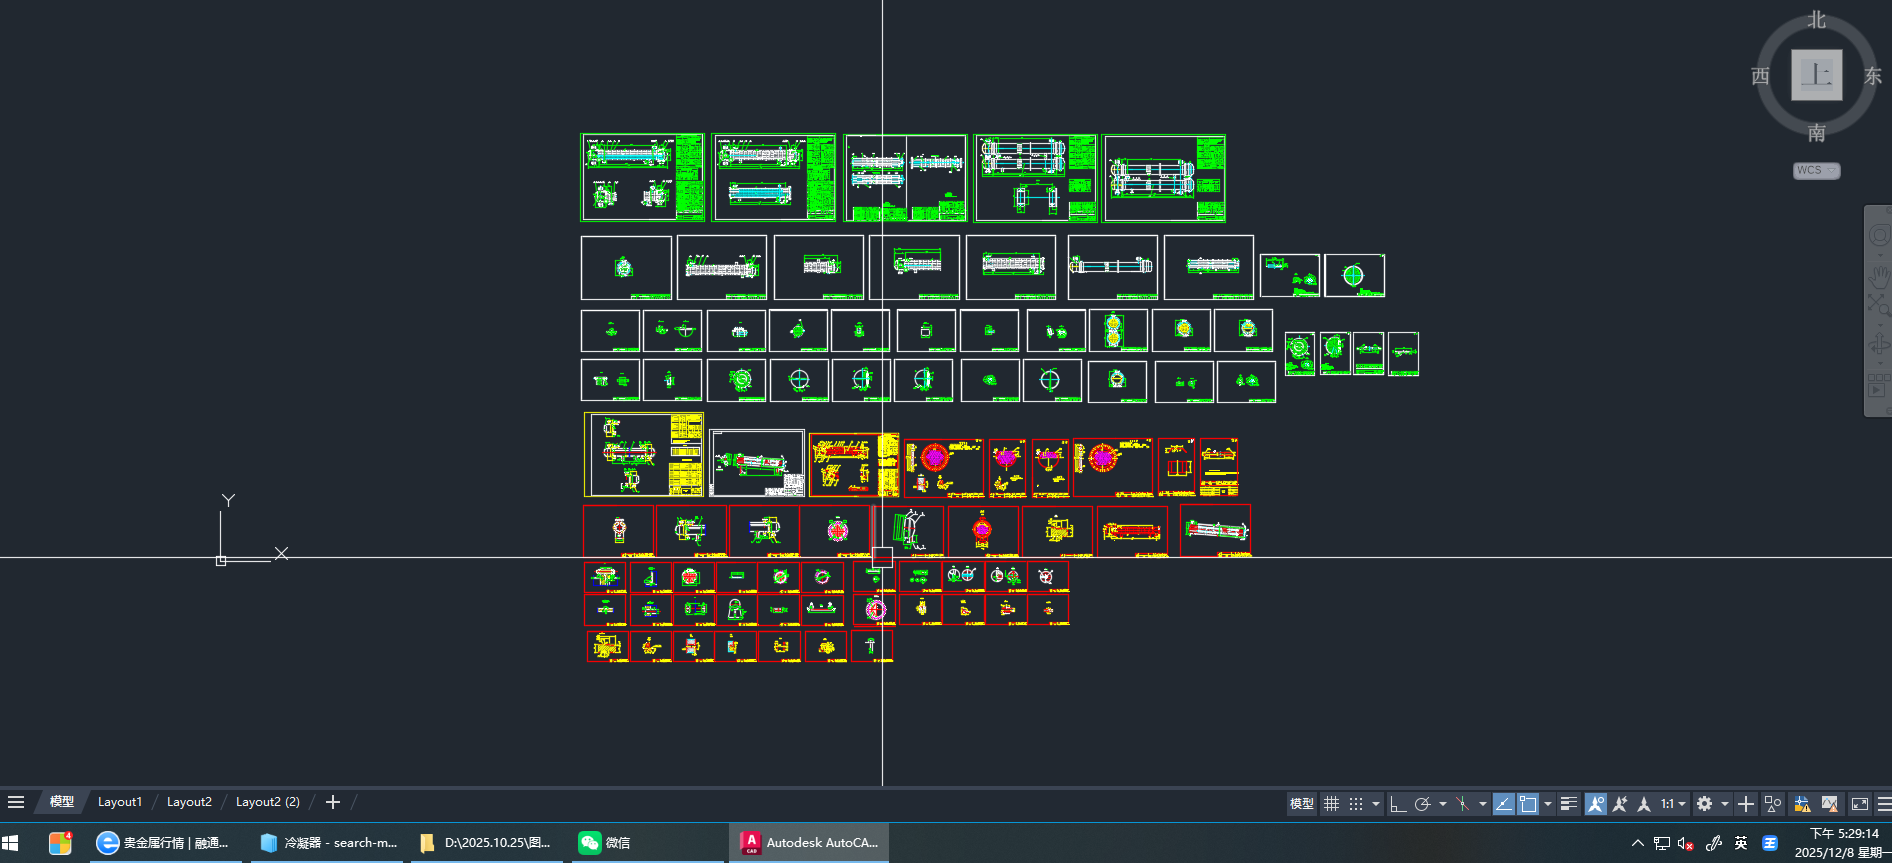The image size is (1892, 863).
Task: Toggle the drawing grid display icon
Action: coord(1331,804)
